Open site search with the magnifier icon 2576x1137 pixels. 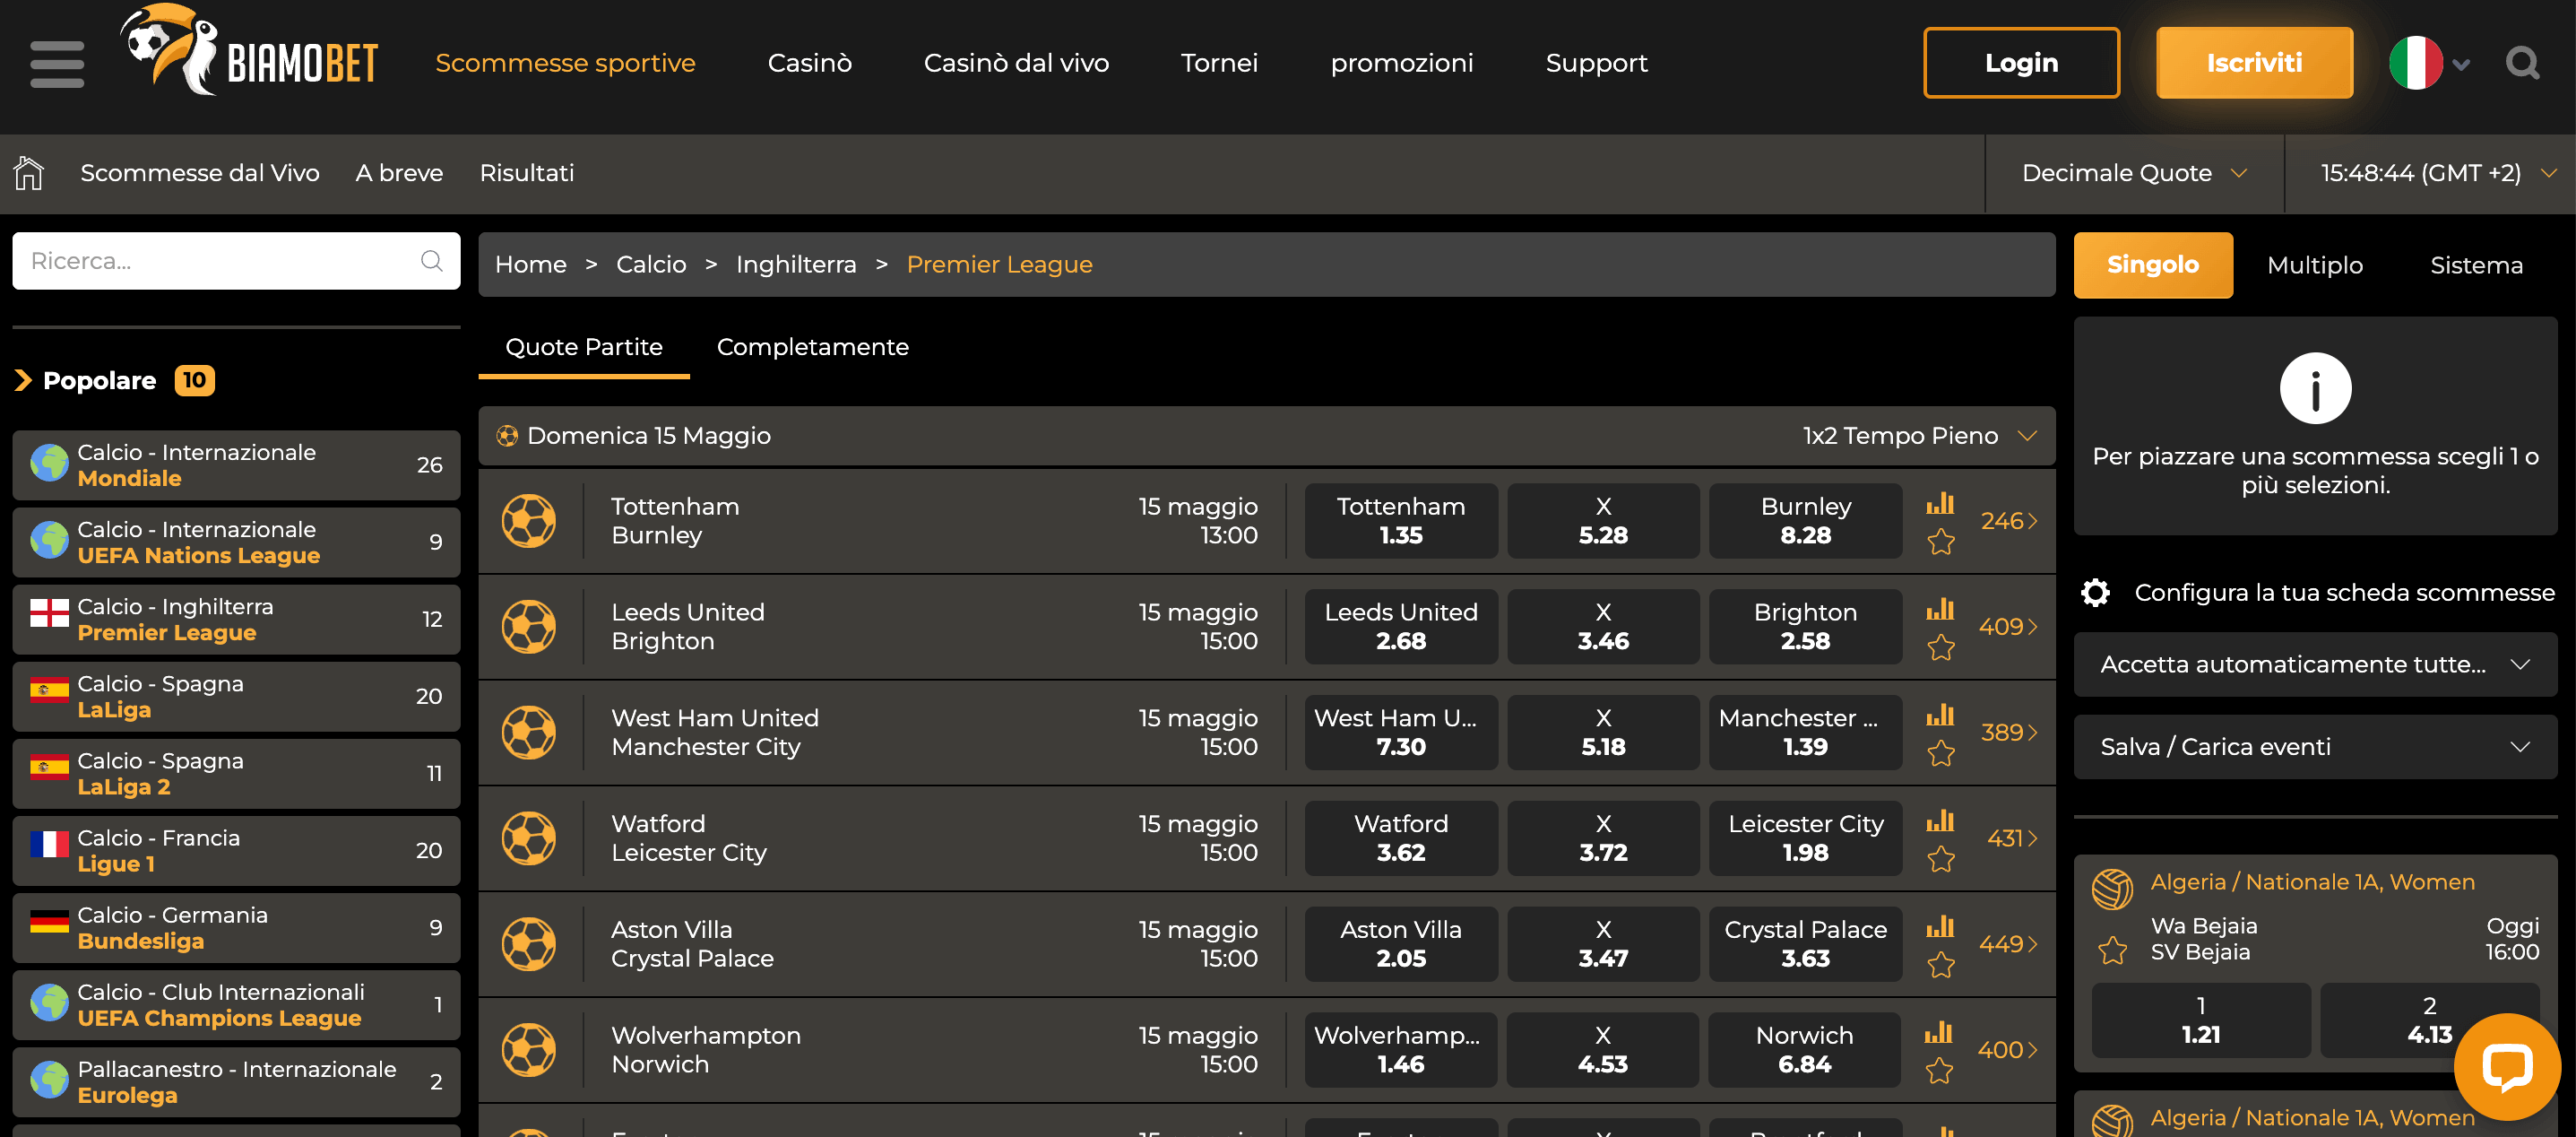(2522, 62)
